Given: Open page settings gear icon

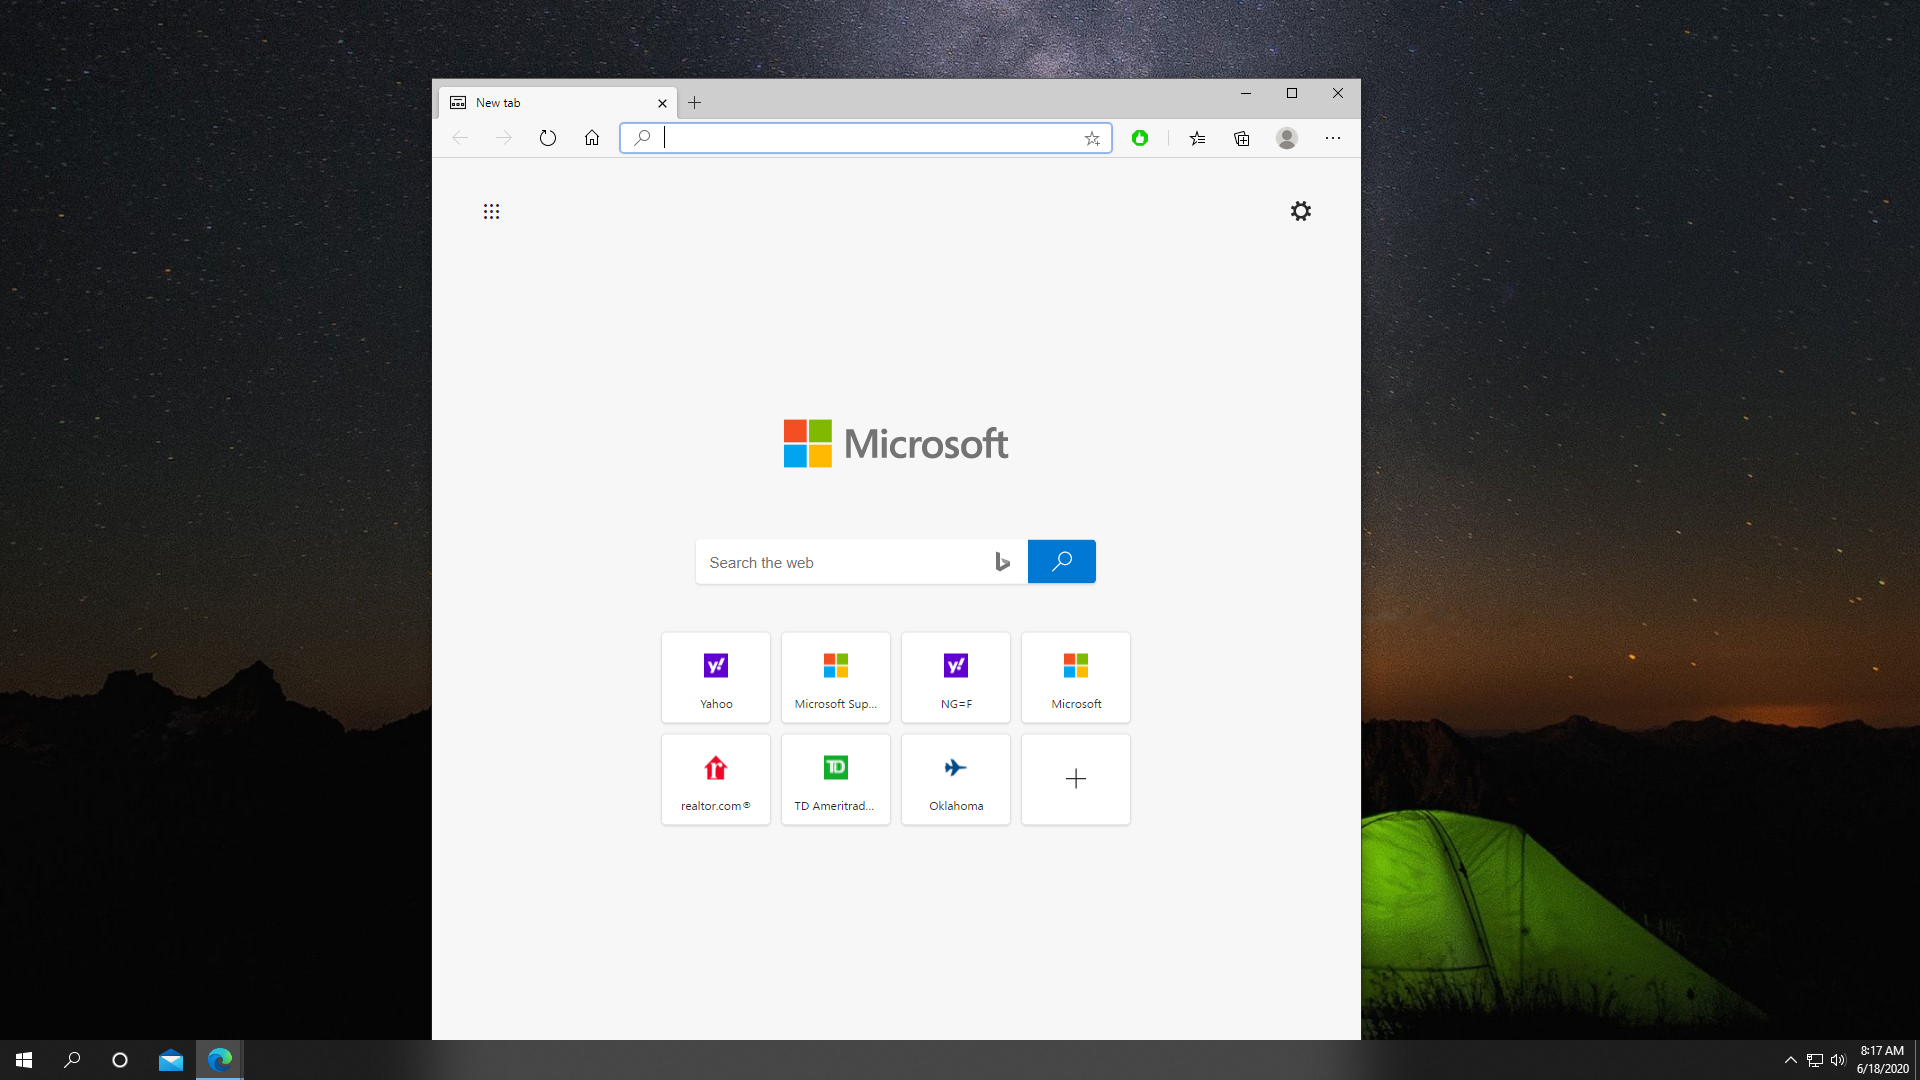Looking at the screenshot, I should click(x=1301, y=211).
